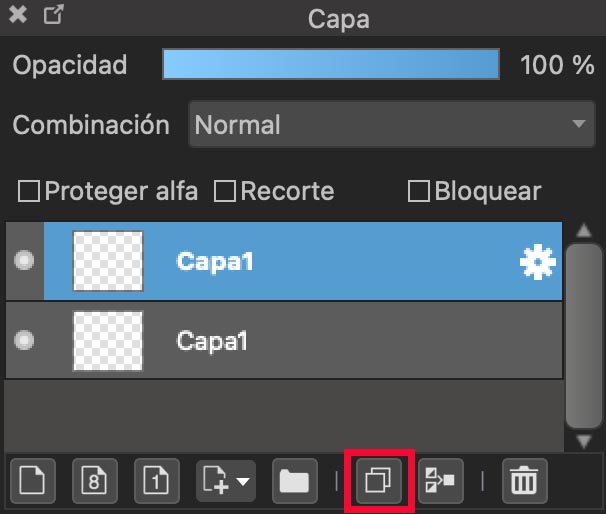Open the Combinación blend mode dropdown
606x514 pixels.
392,124
